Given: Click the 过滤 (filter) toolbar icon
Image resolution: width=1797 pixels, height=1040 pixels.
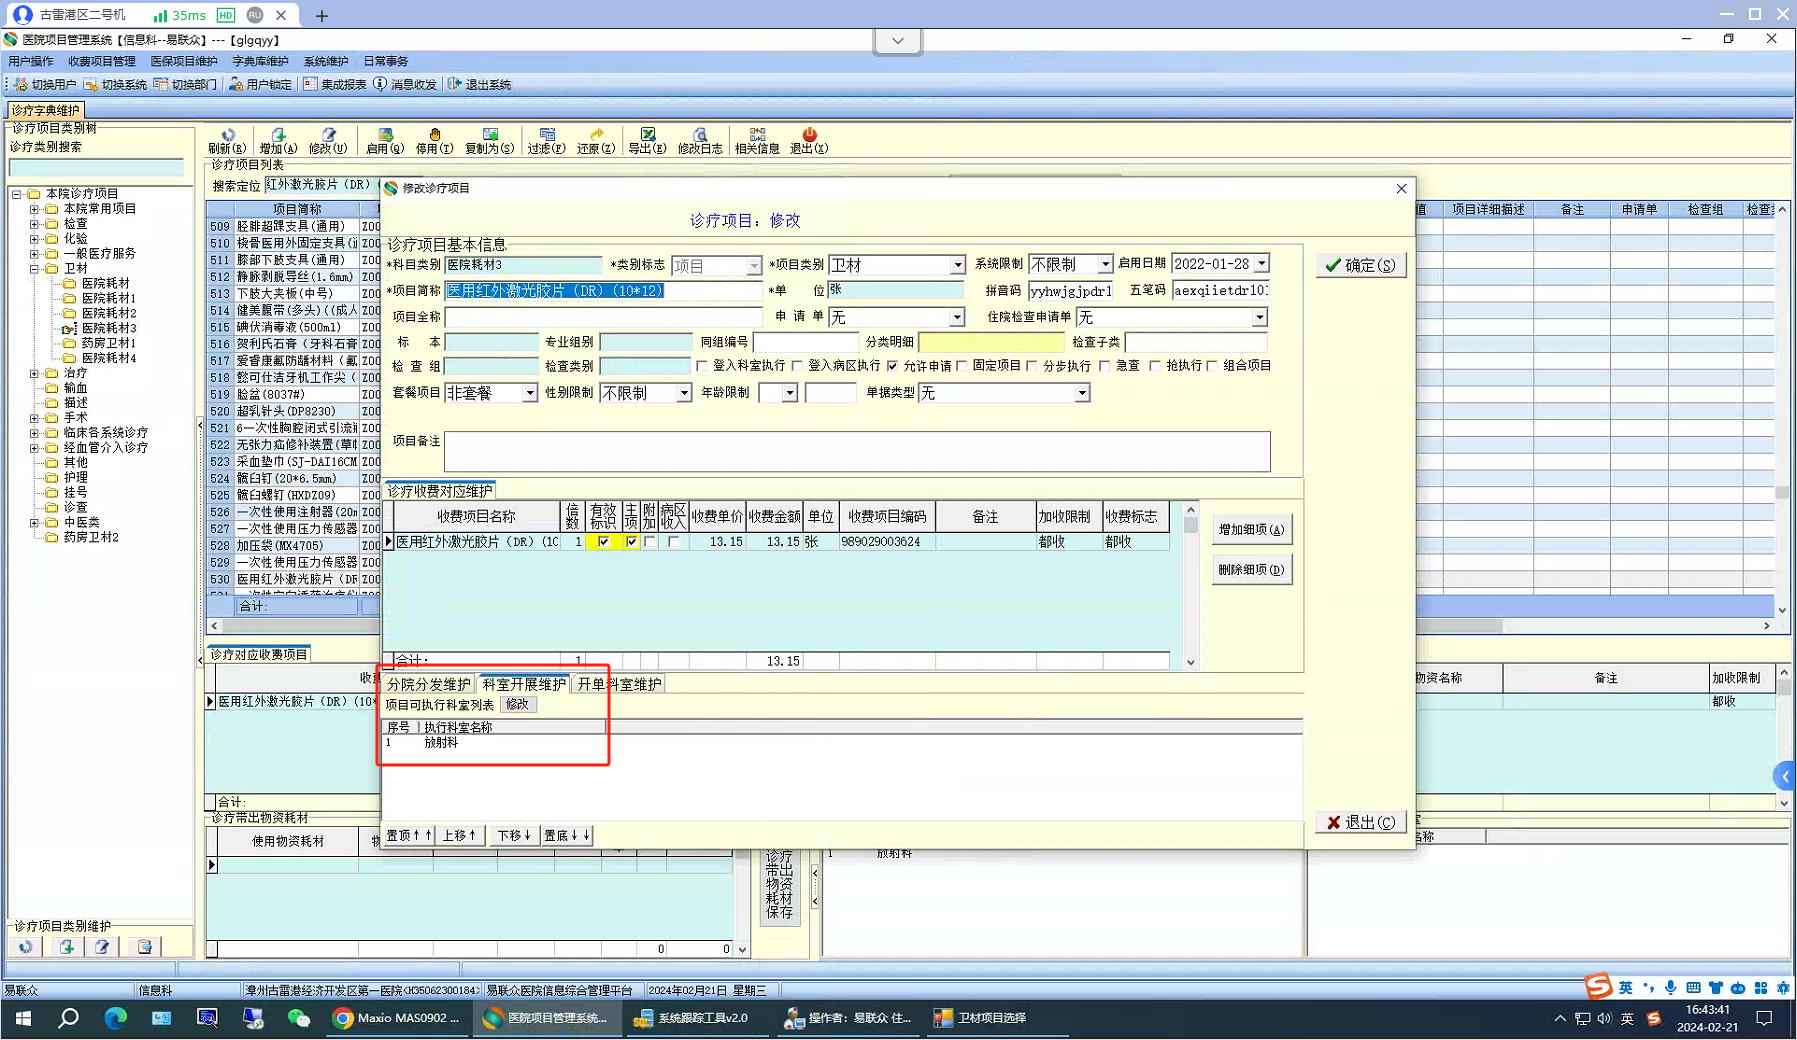Looking at the screenshot, I should pyautogui.click(x=546, y=140).
